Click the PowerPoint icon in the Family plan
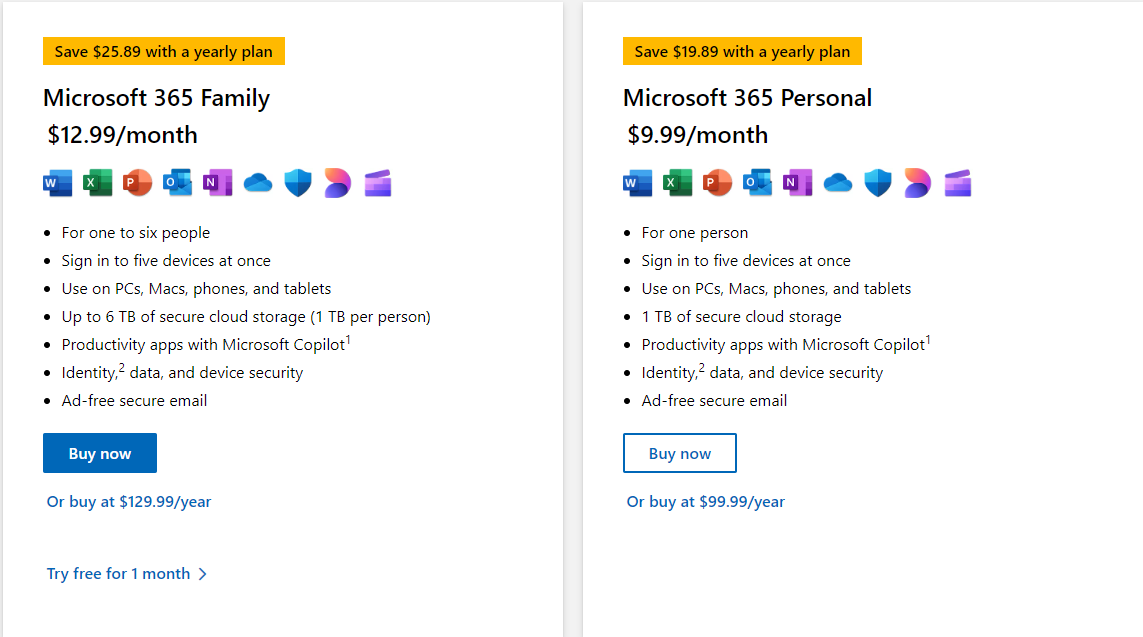 click(x=137, y=183)
